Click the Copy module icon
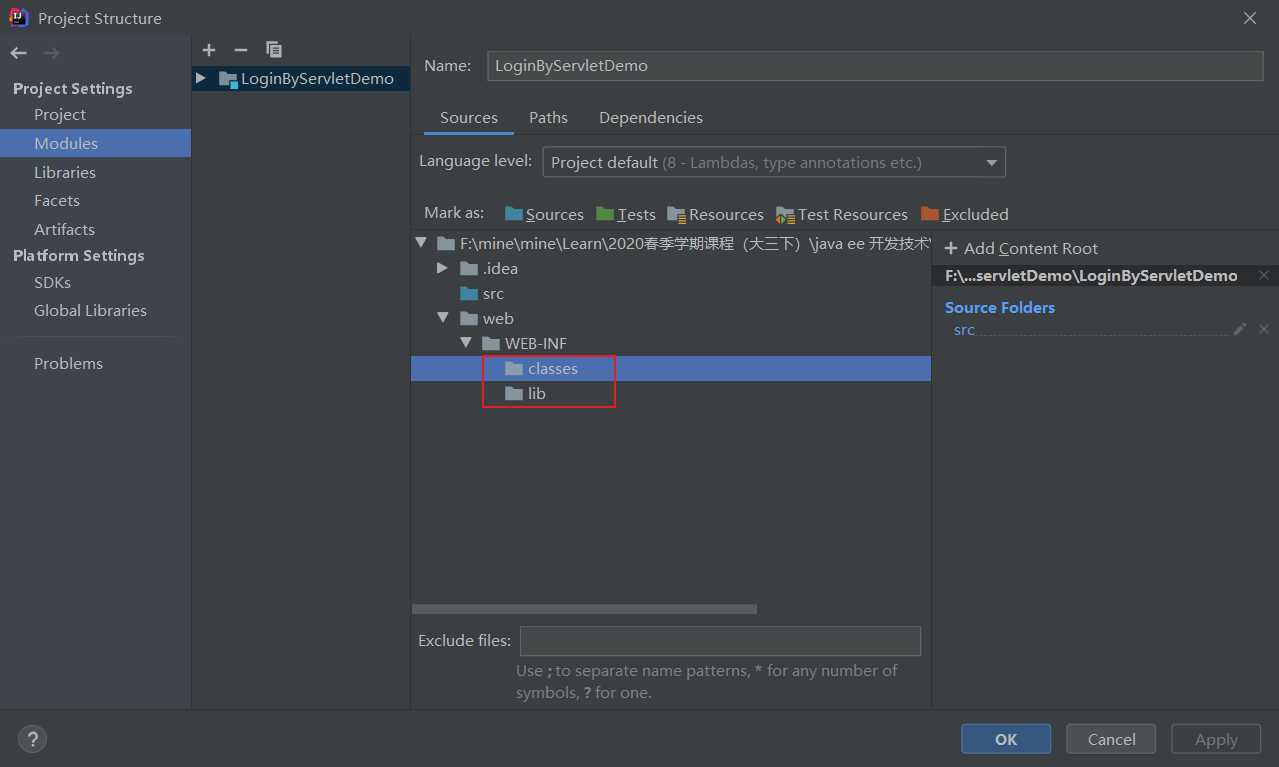This screenshot has height=767, width=1279. tap(273, 49)
